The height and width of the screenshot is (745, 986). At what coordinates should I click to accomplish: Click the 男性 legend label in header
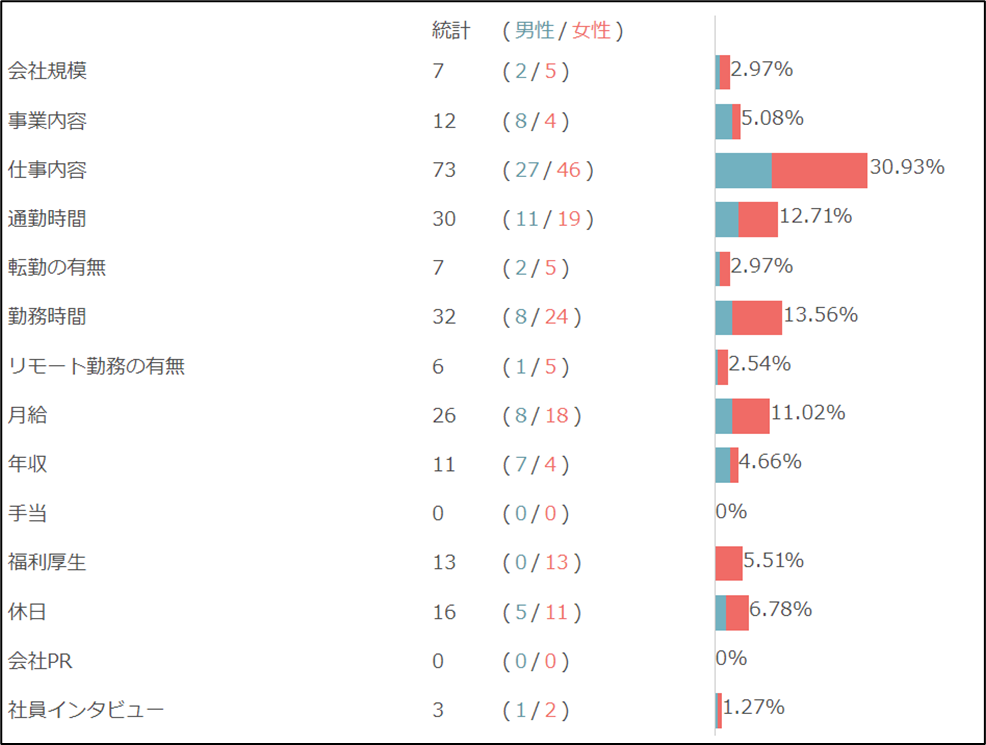pos(534,31)
